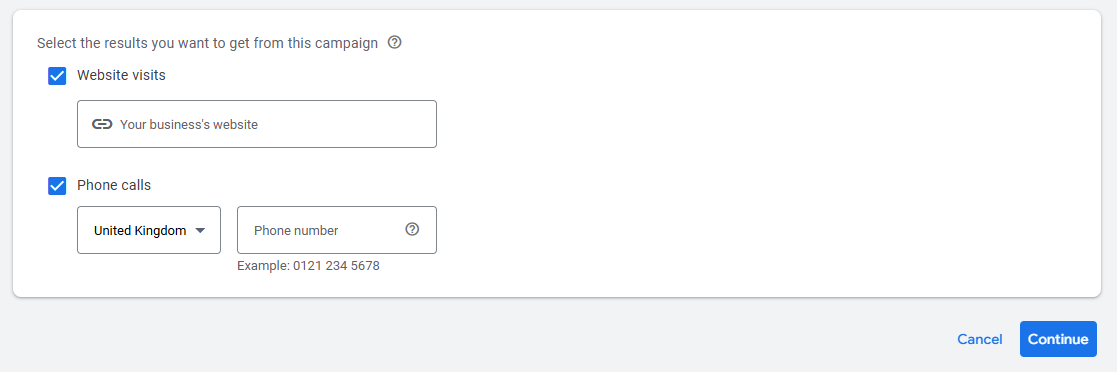Open help icon beside campaign results heading
The height and width of the screenshot is (372, 1117).
[x=395, y=43]
